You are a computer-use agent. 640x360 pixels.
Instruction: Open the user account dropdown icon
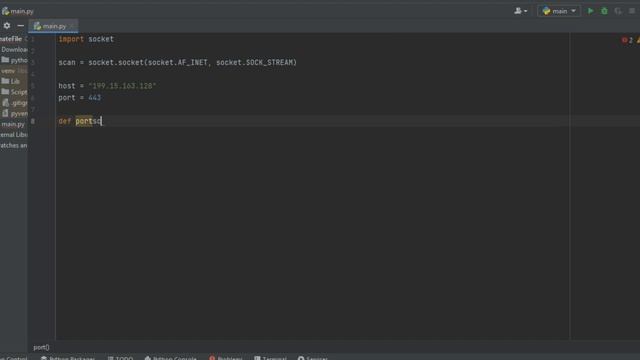[x=520, y=11]
